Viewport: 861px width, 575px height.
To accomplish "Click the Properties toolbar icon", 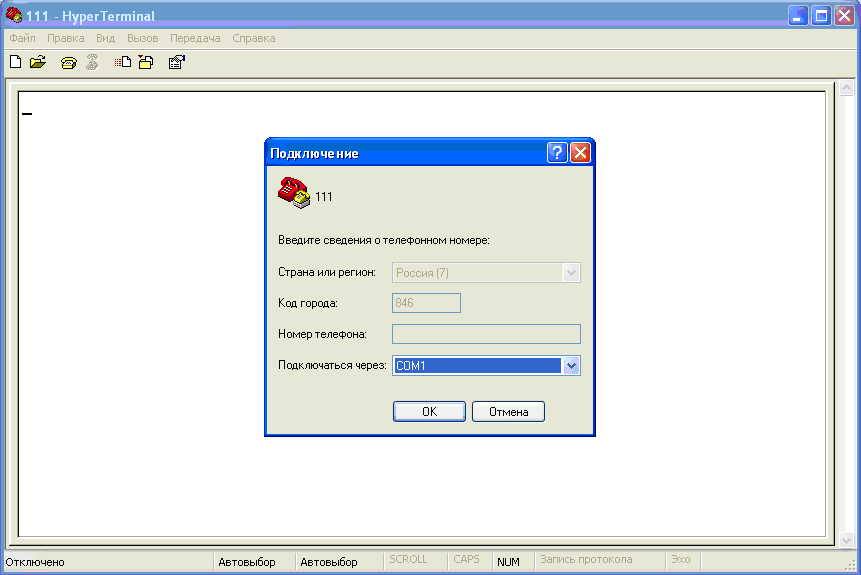I will pos(177,62).
